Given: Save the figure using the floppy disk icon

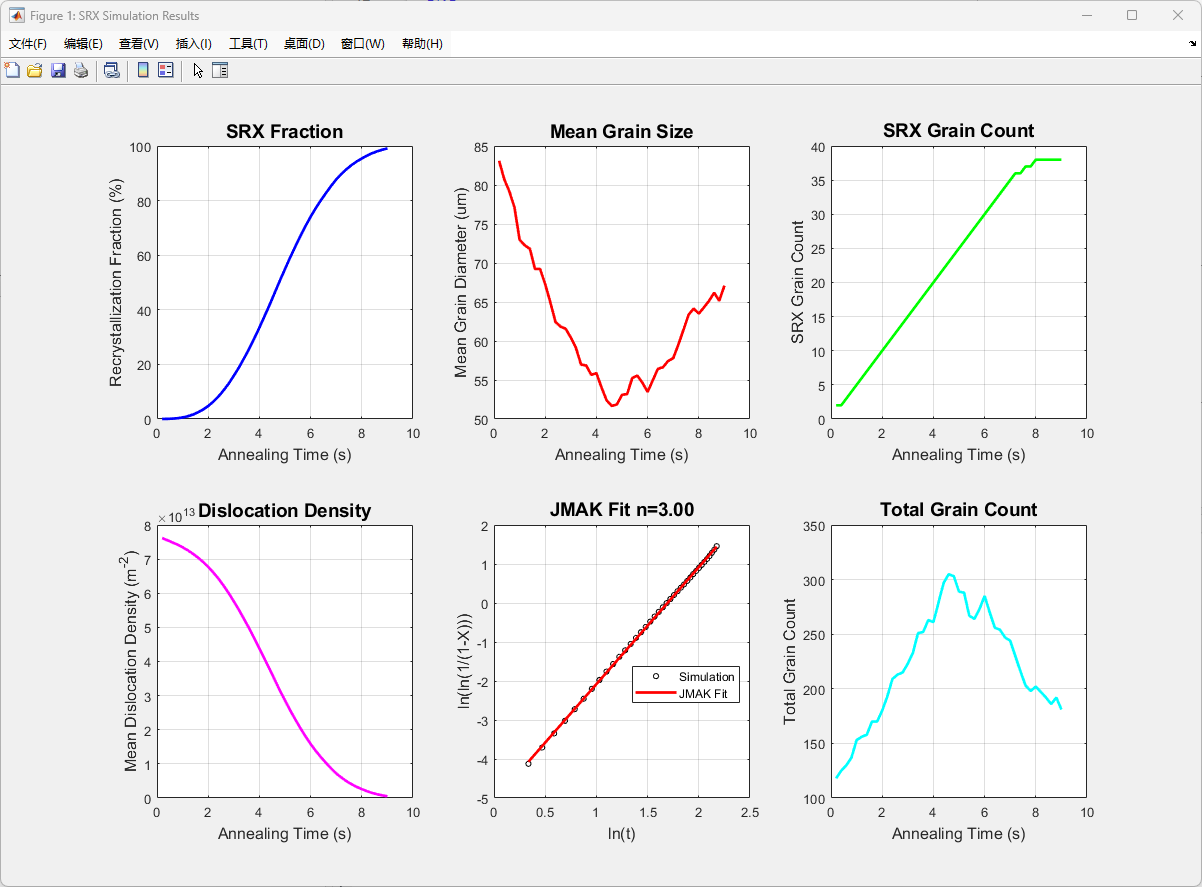Looking at the screenshot, I should point(58,70).
